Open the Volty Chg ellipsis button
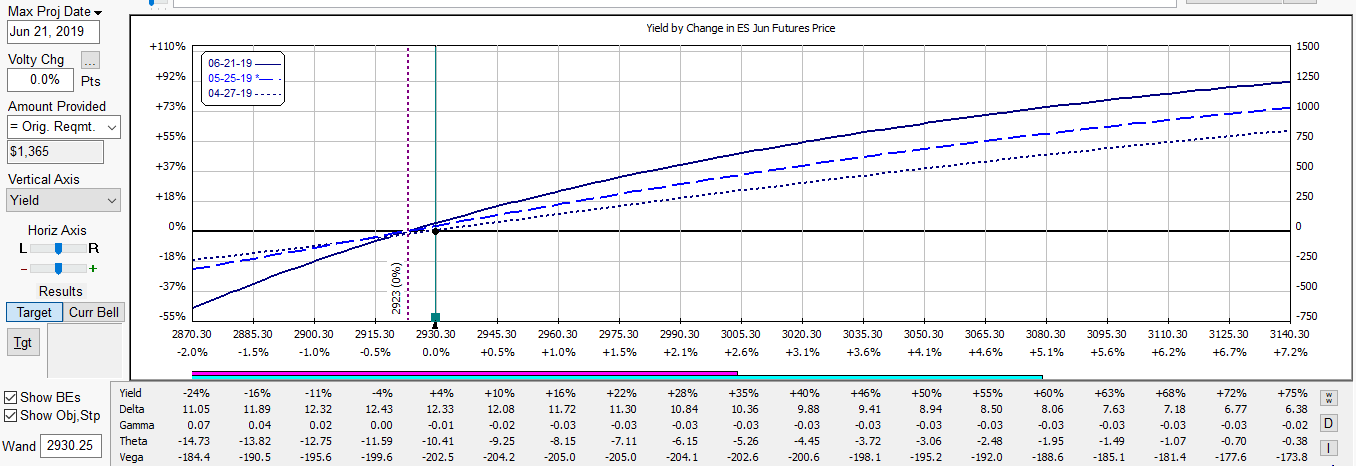The image size is (1356, 466). tap(91, 61)
